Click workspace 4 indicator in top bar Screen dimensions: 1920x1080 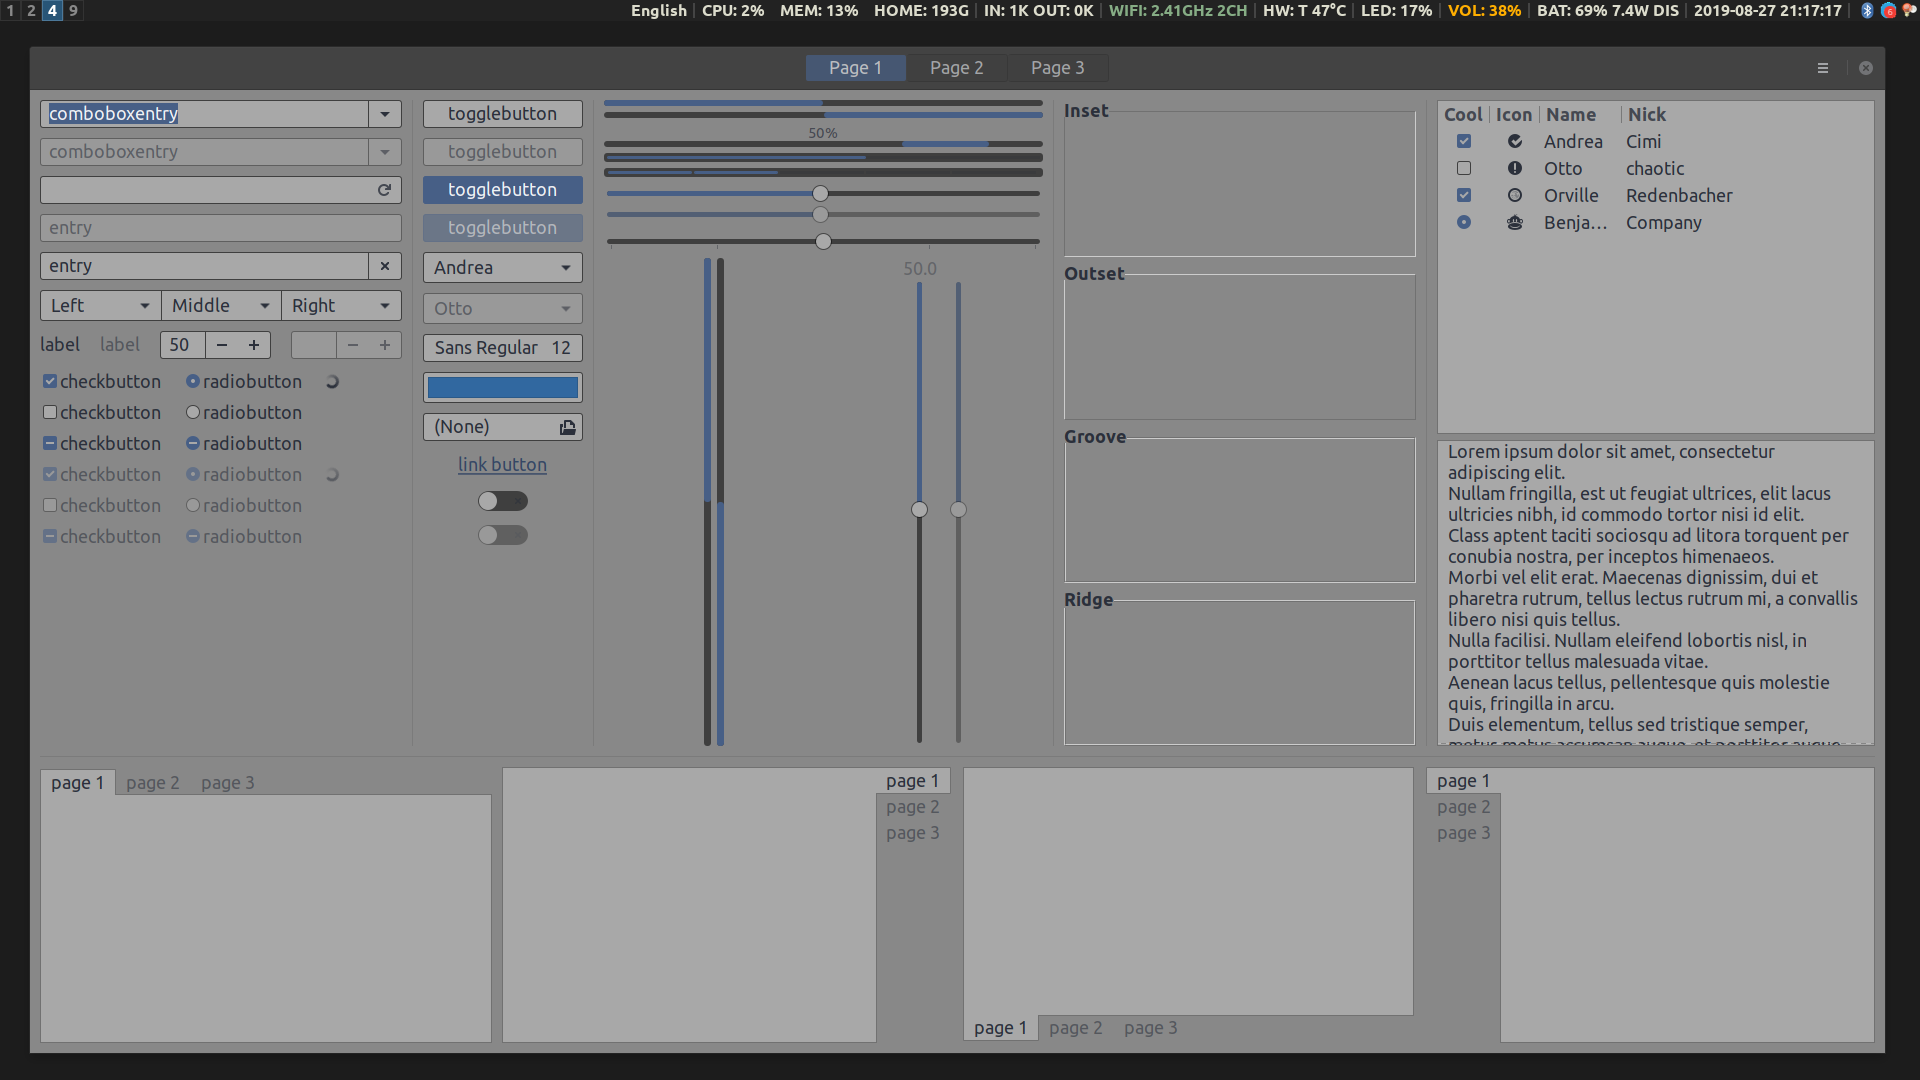coord(52,10)
